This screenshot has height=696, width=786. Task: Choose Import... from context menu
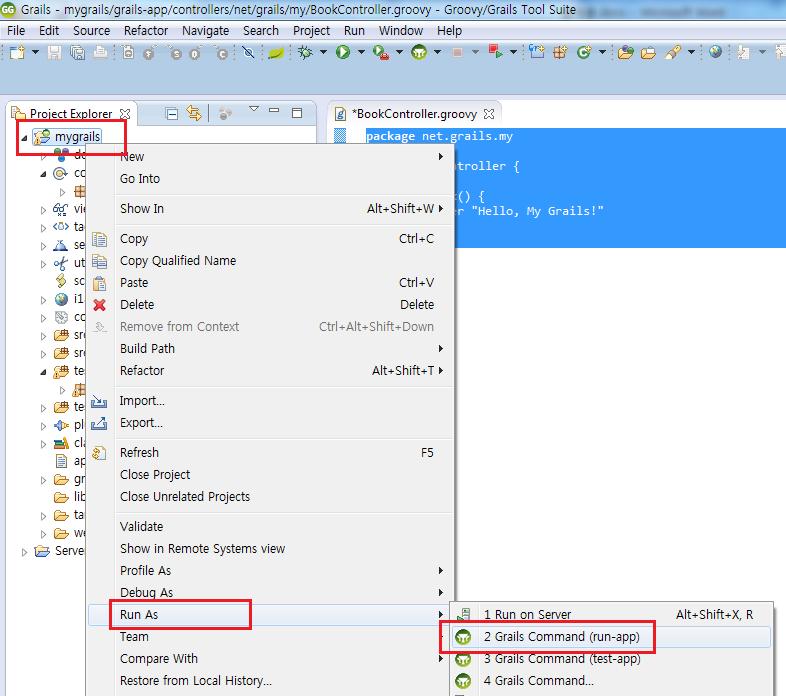271,401
